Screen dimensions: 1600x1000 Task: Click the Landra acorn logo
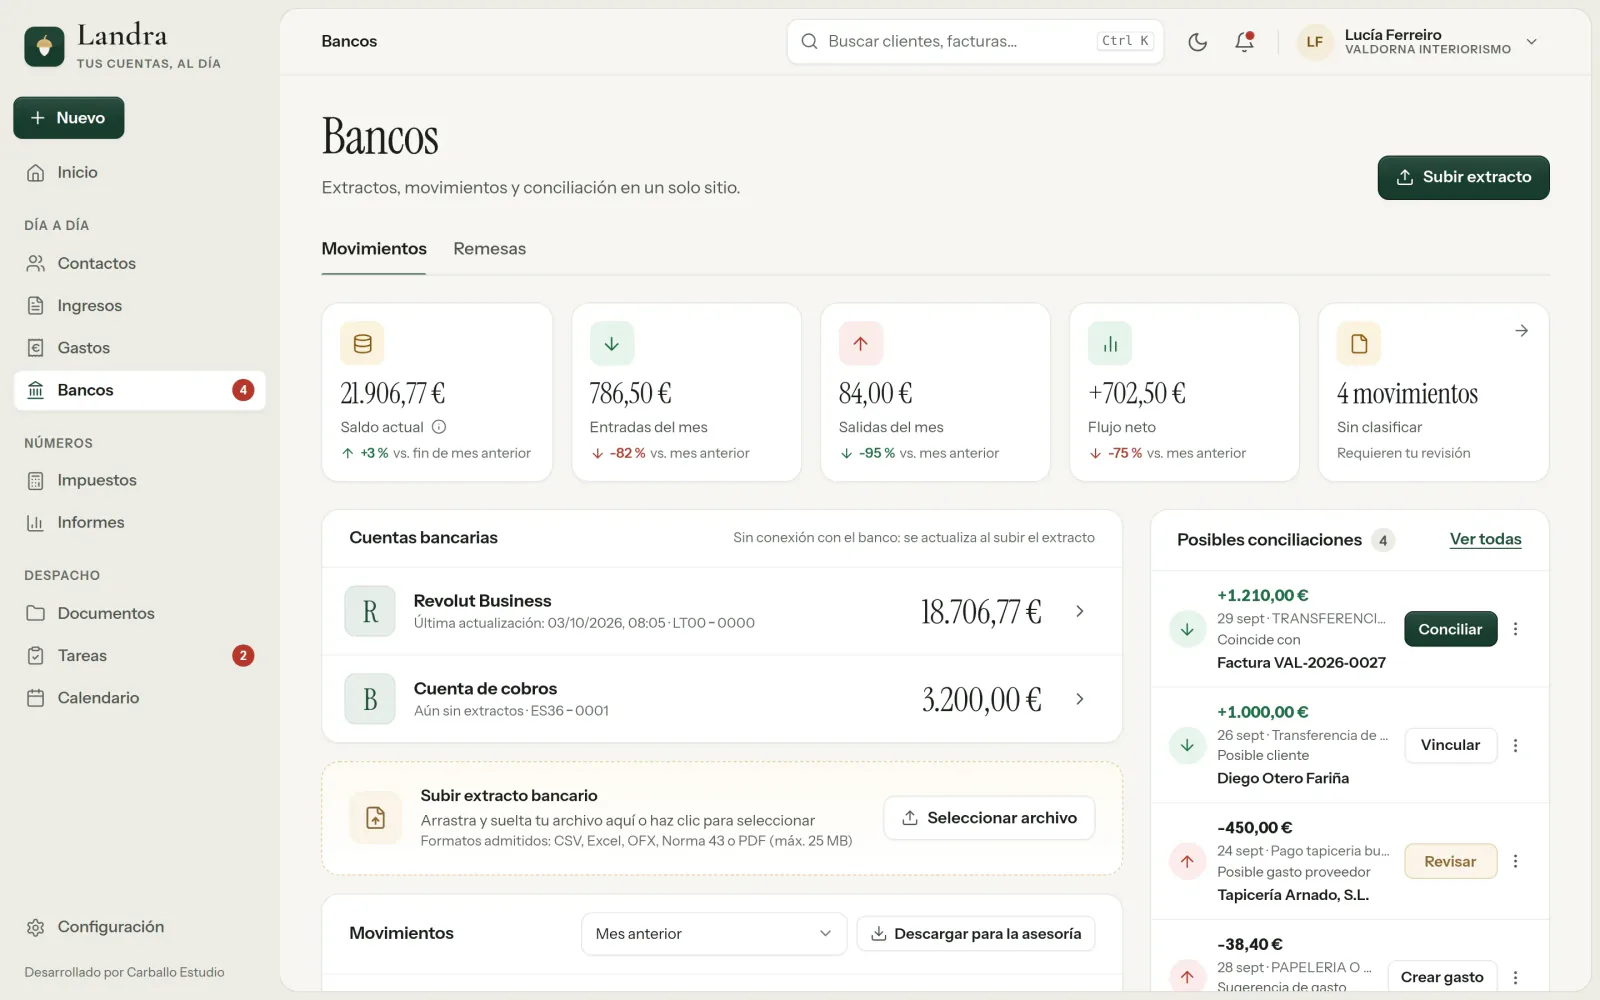coord(44,47)
